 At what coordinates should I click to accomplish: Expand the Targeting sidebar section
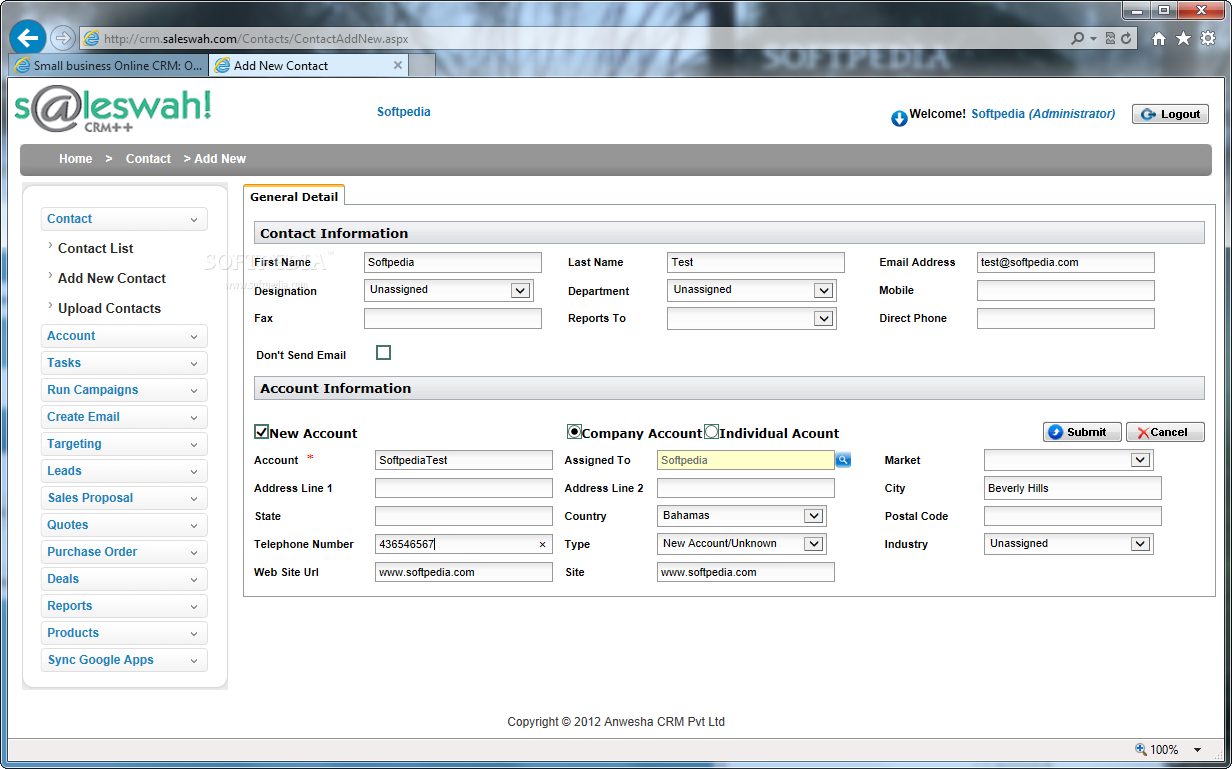(124, 444)
